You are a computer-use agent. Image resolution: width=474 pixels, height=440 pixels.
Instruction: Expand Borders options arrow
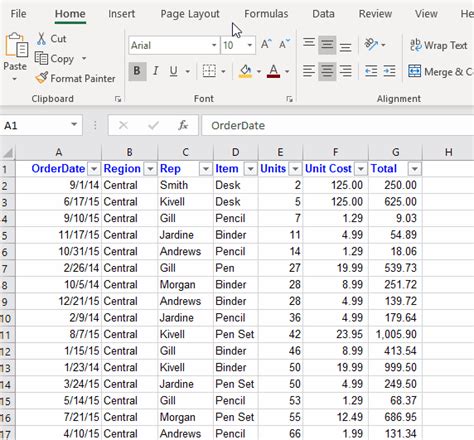point(223,71)
